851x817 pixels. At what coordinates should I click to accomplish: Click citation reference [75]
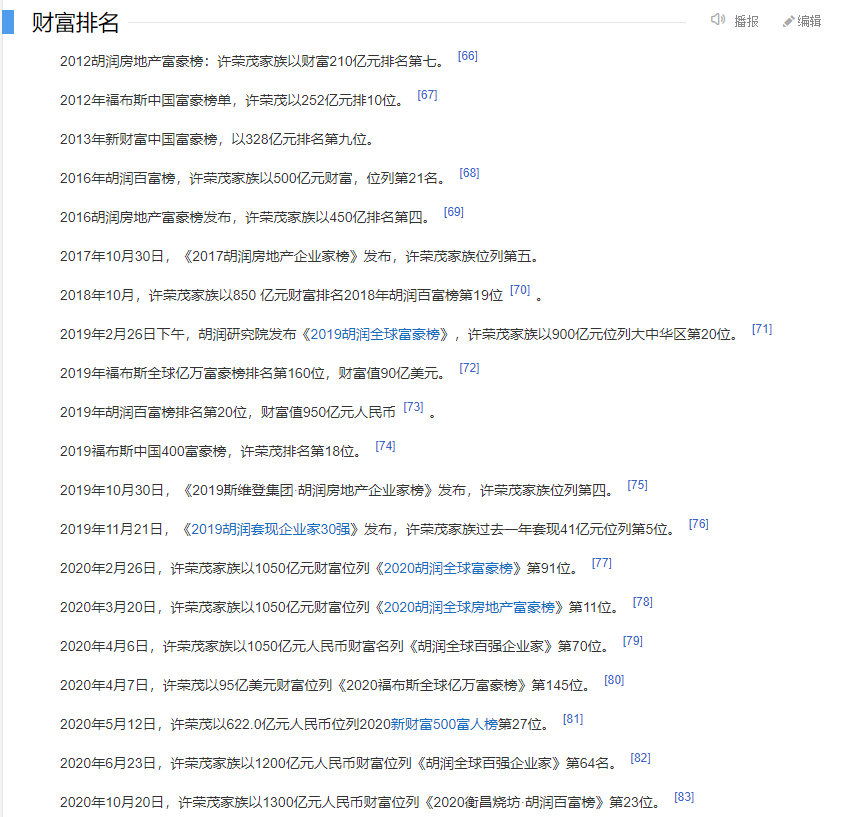coord(638,485)
